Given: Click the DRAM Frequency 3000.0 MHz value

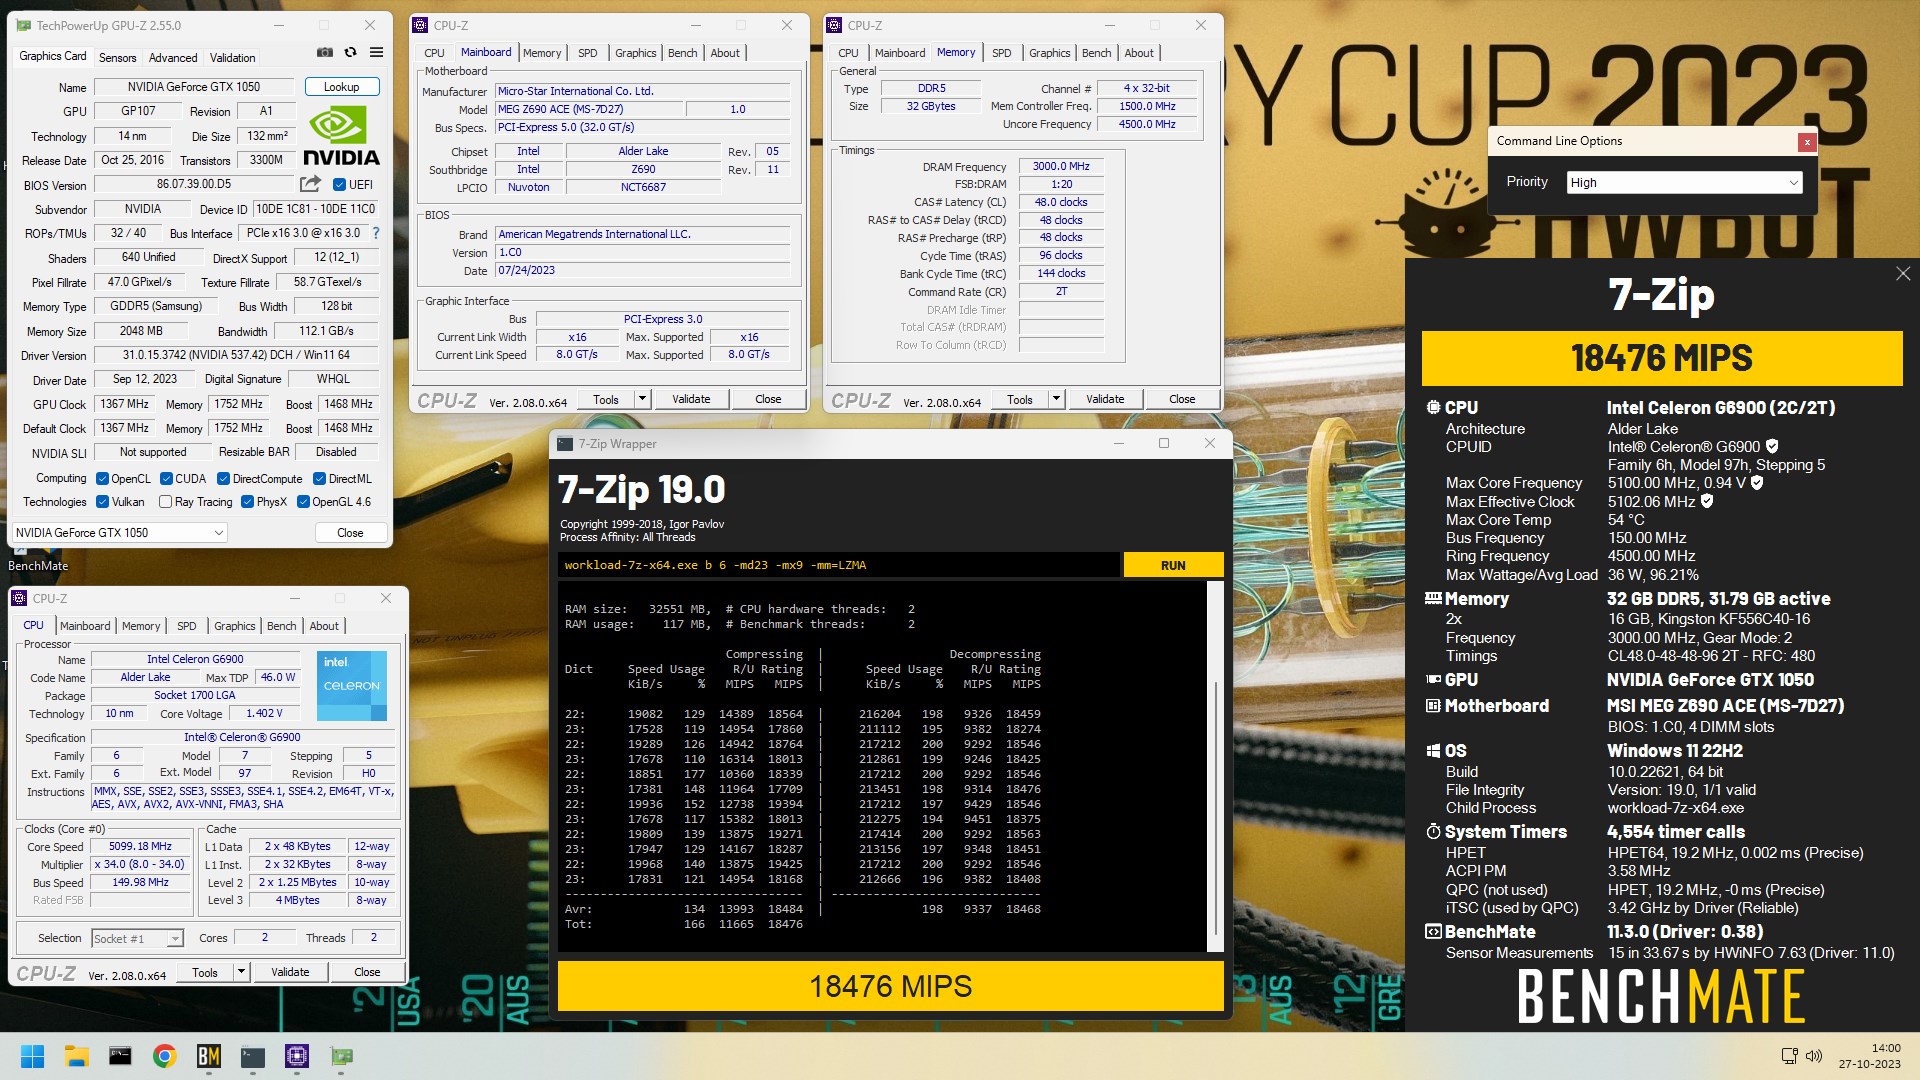Looking at the screenshot, I should click(x=1061, y=167).
